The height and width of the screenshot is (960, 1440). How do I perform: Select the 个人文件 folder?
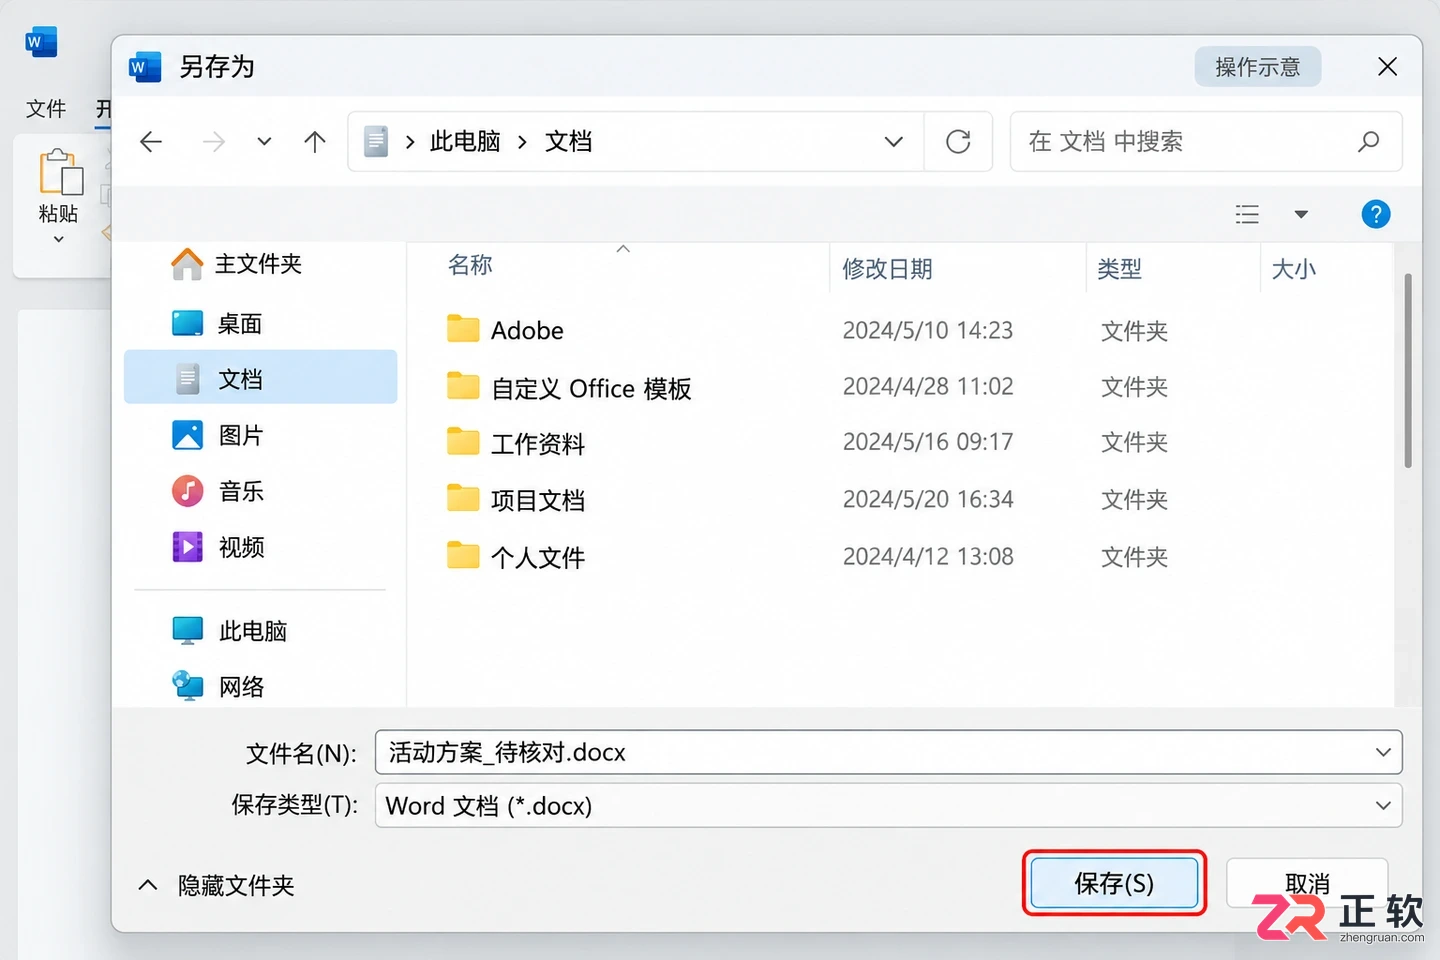click(x=538, y=557)
